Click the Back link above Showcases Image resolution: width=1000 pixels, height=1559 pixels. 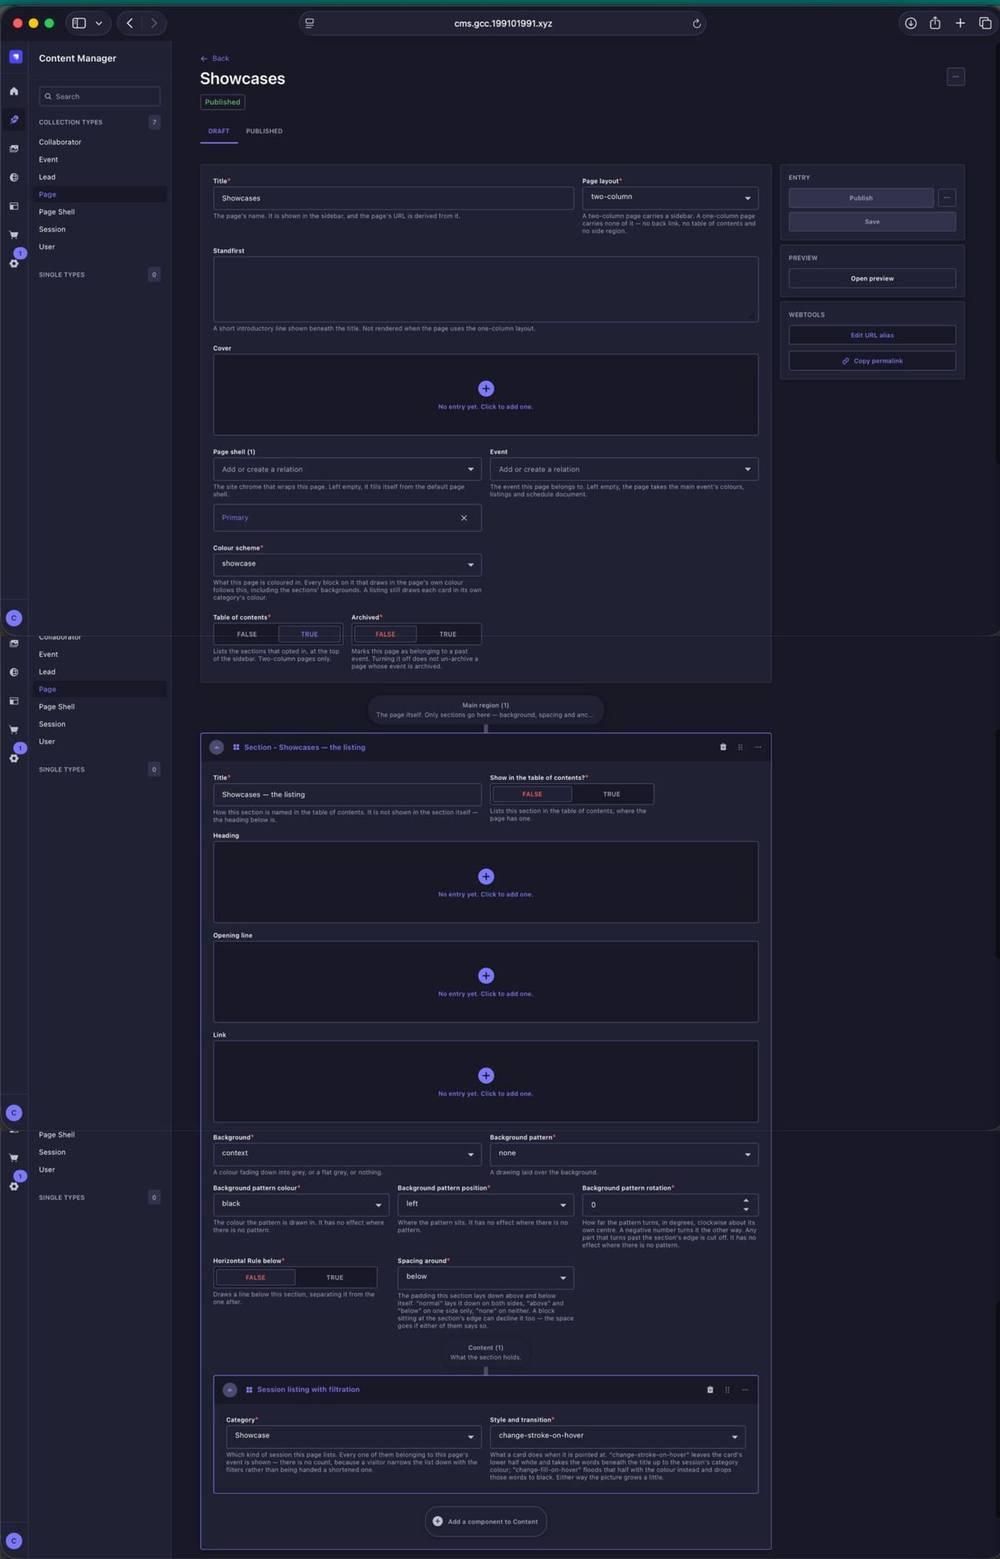tap(215, 59)
